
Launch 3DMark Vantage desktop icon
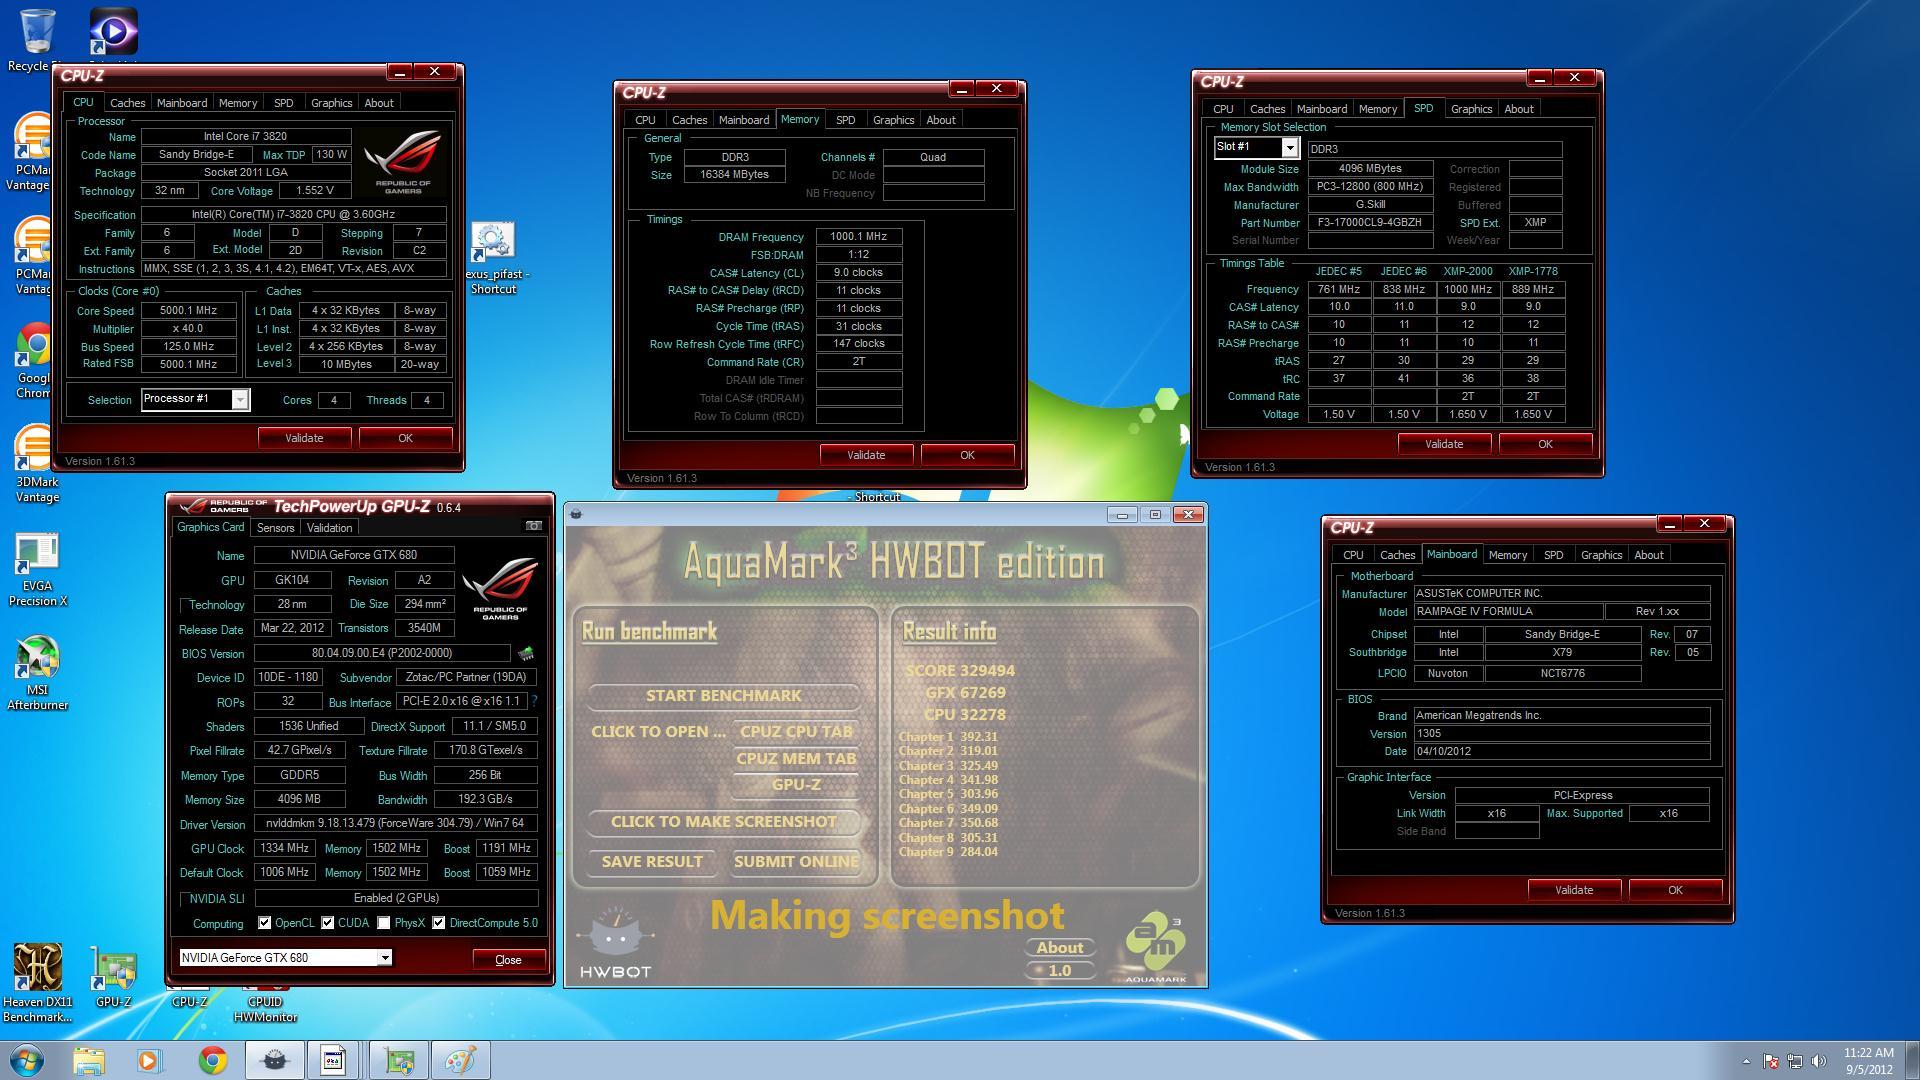pyautogui.click(x=37, y=462)
